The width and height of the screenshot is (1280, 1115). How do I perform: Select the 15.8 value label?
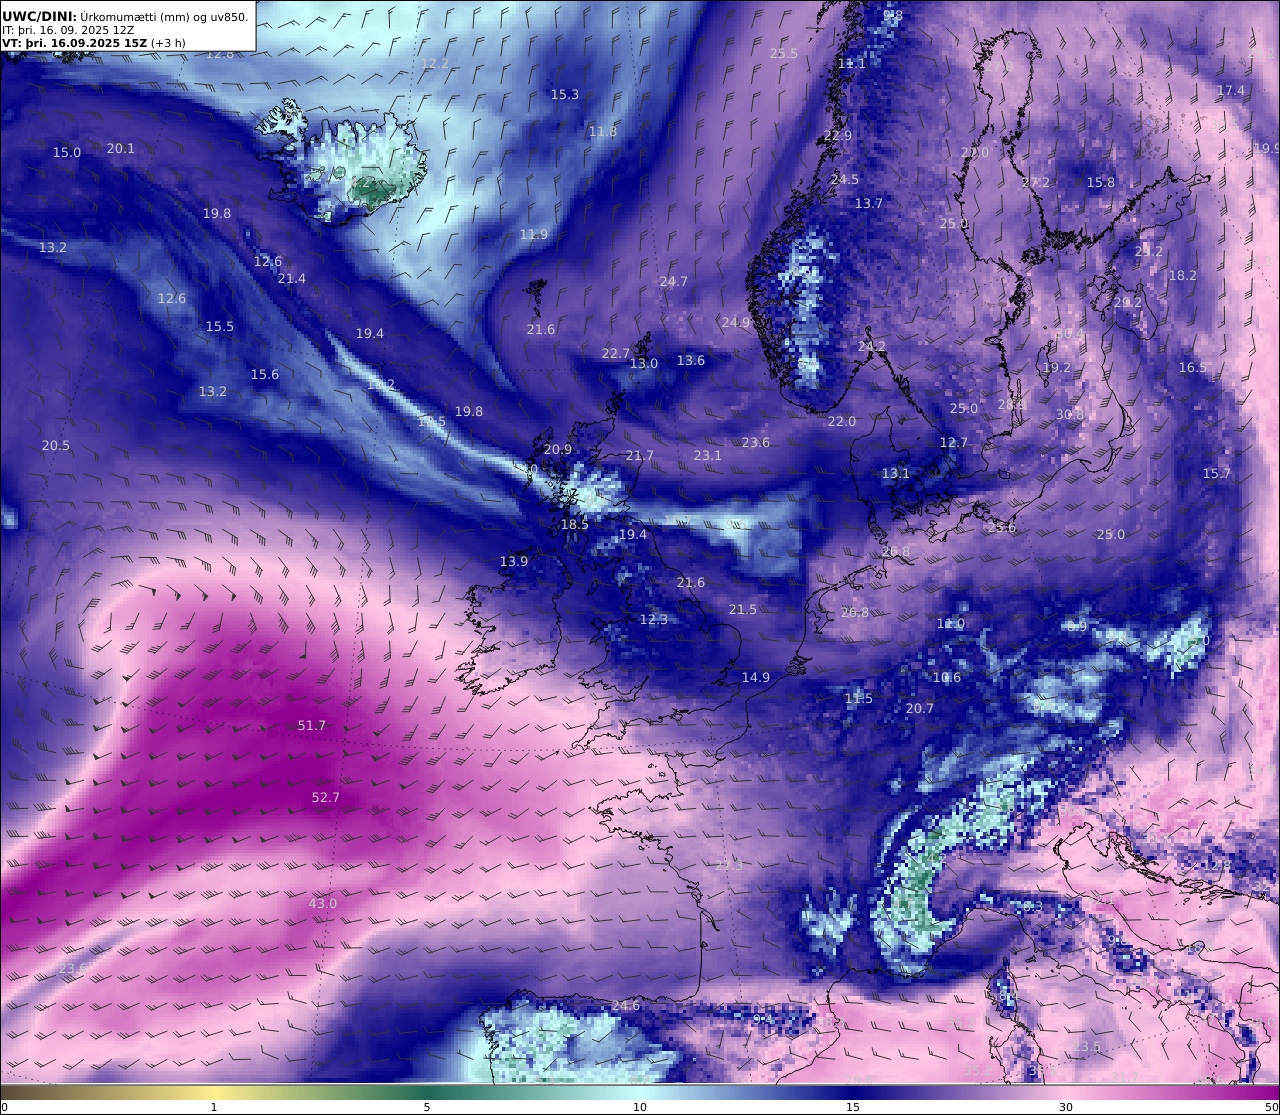pyautogui.click(x=1101, y=182)
